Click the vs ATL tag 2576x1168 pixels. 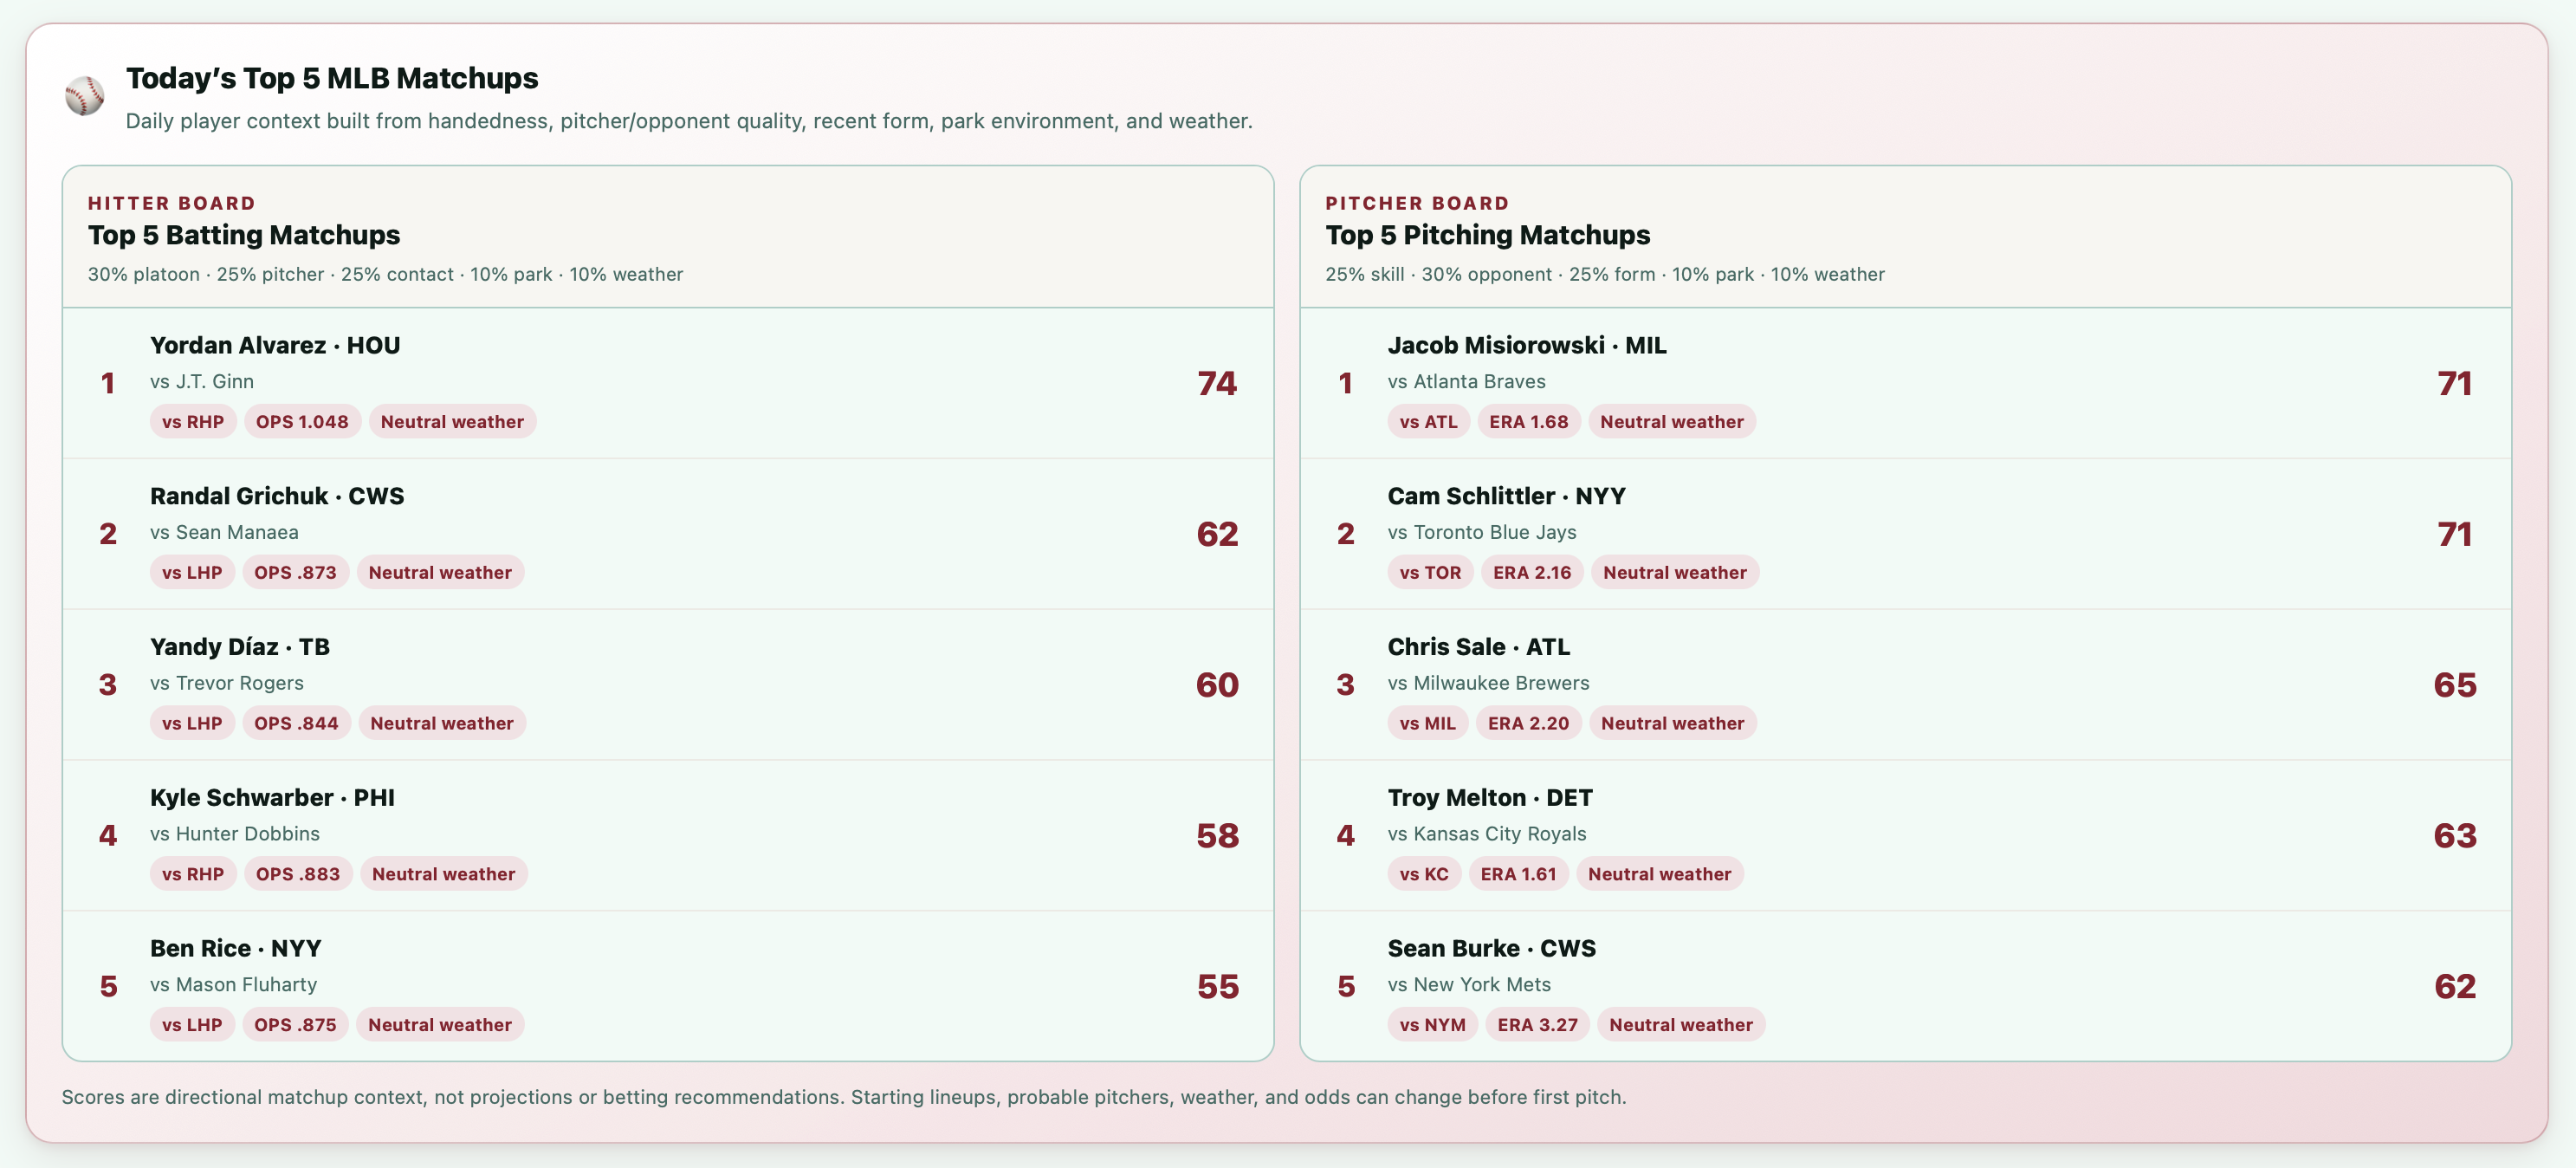1428,422
